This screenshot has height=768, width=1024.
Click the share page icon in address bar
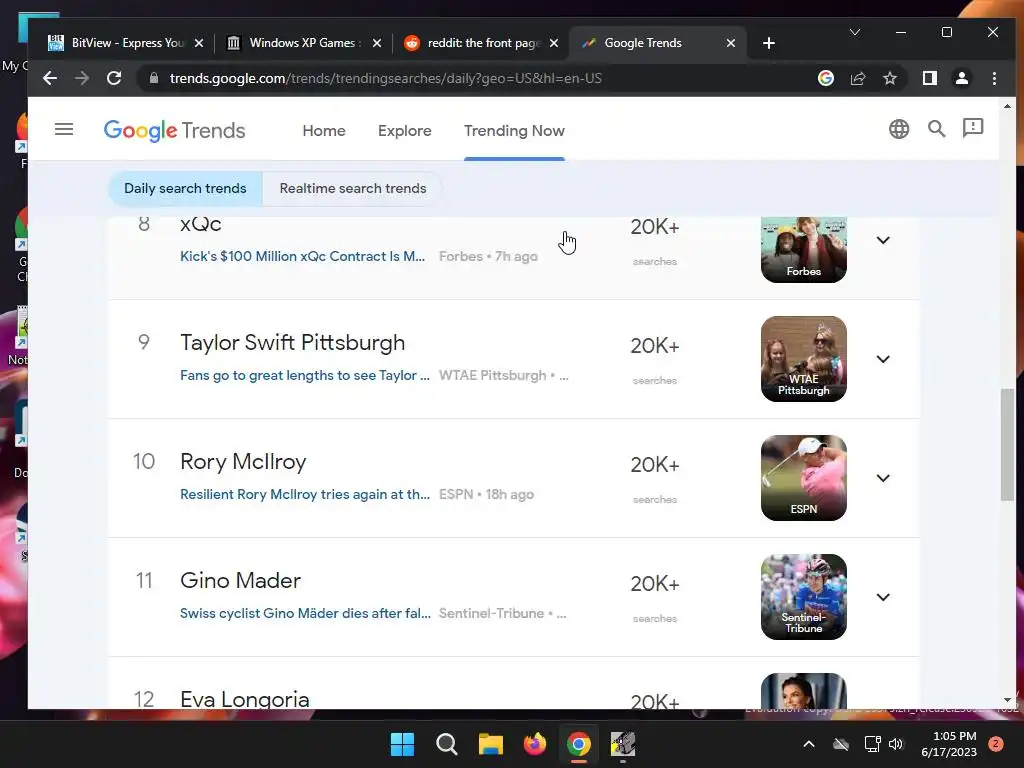[x=857, y=78]
